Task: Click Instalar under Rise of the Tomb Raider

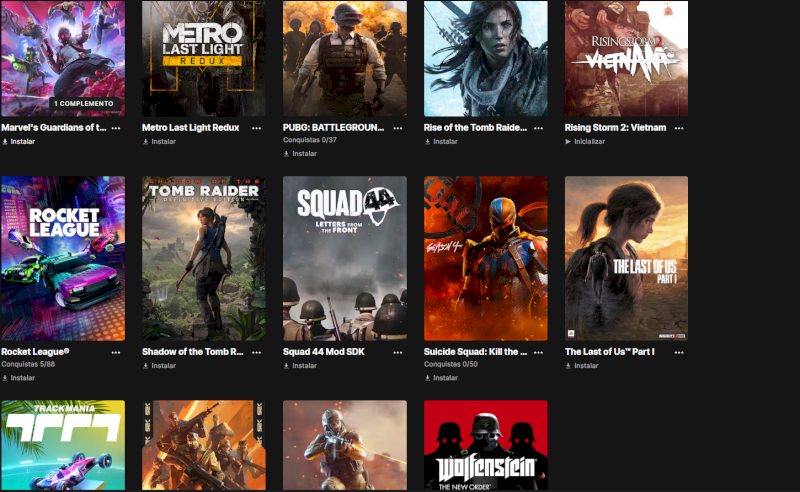Action: (x=441, y=141)
